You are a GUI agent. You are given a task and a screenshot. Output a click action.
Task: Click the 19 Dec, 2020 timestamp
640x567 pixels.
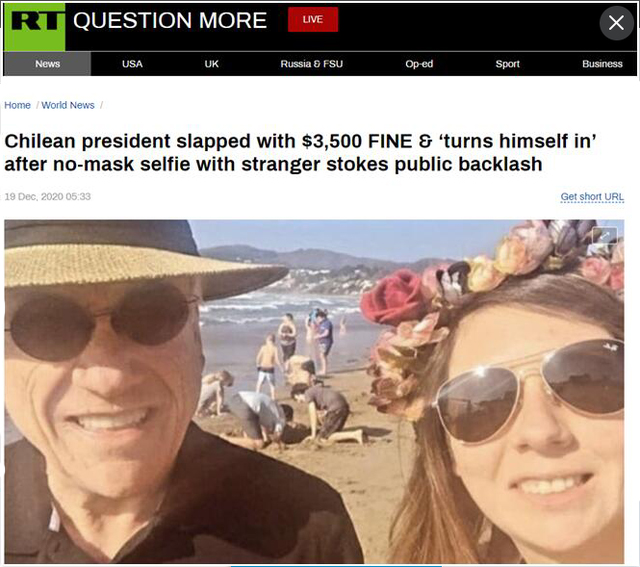[x=47, y=197]
